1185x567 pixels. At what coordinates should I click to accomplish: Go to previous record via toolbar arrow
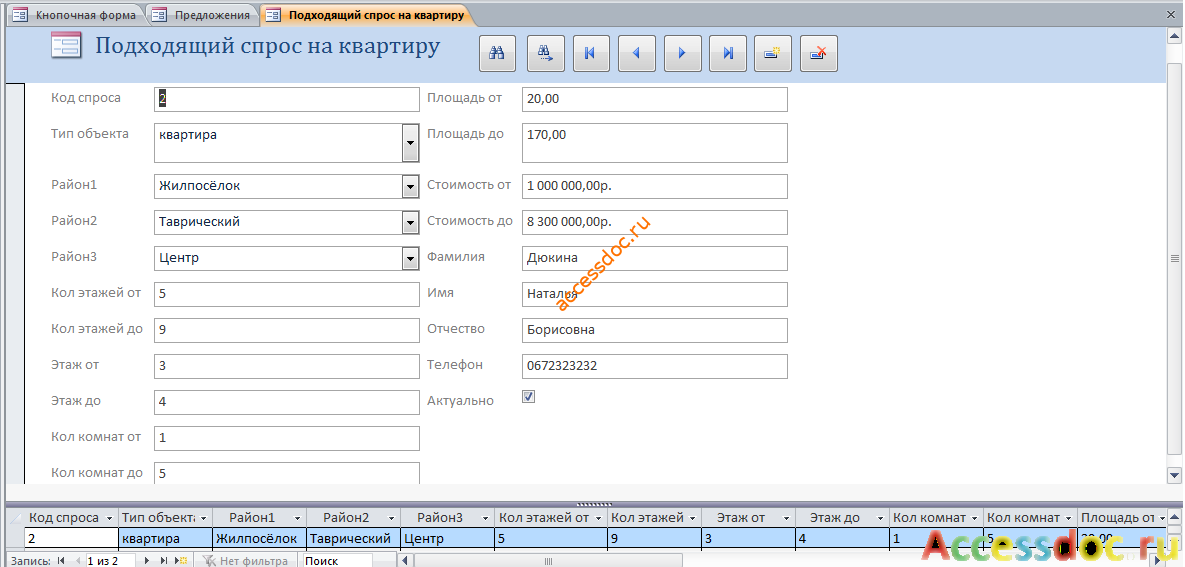[636, 54]
